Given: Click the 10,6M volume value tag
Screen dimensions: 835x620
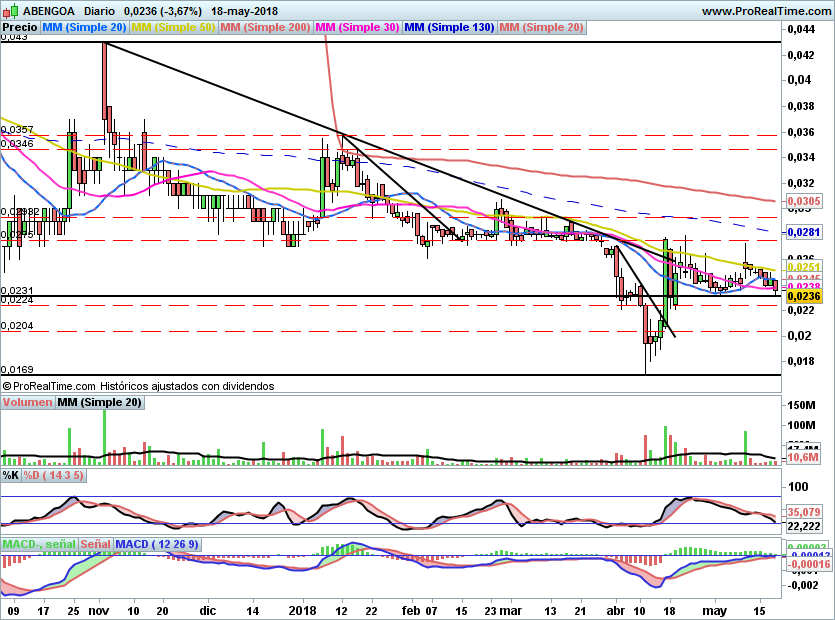Looking at the screenshot, I should coord(805,457).
